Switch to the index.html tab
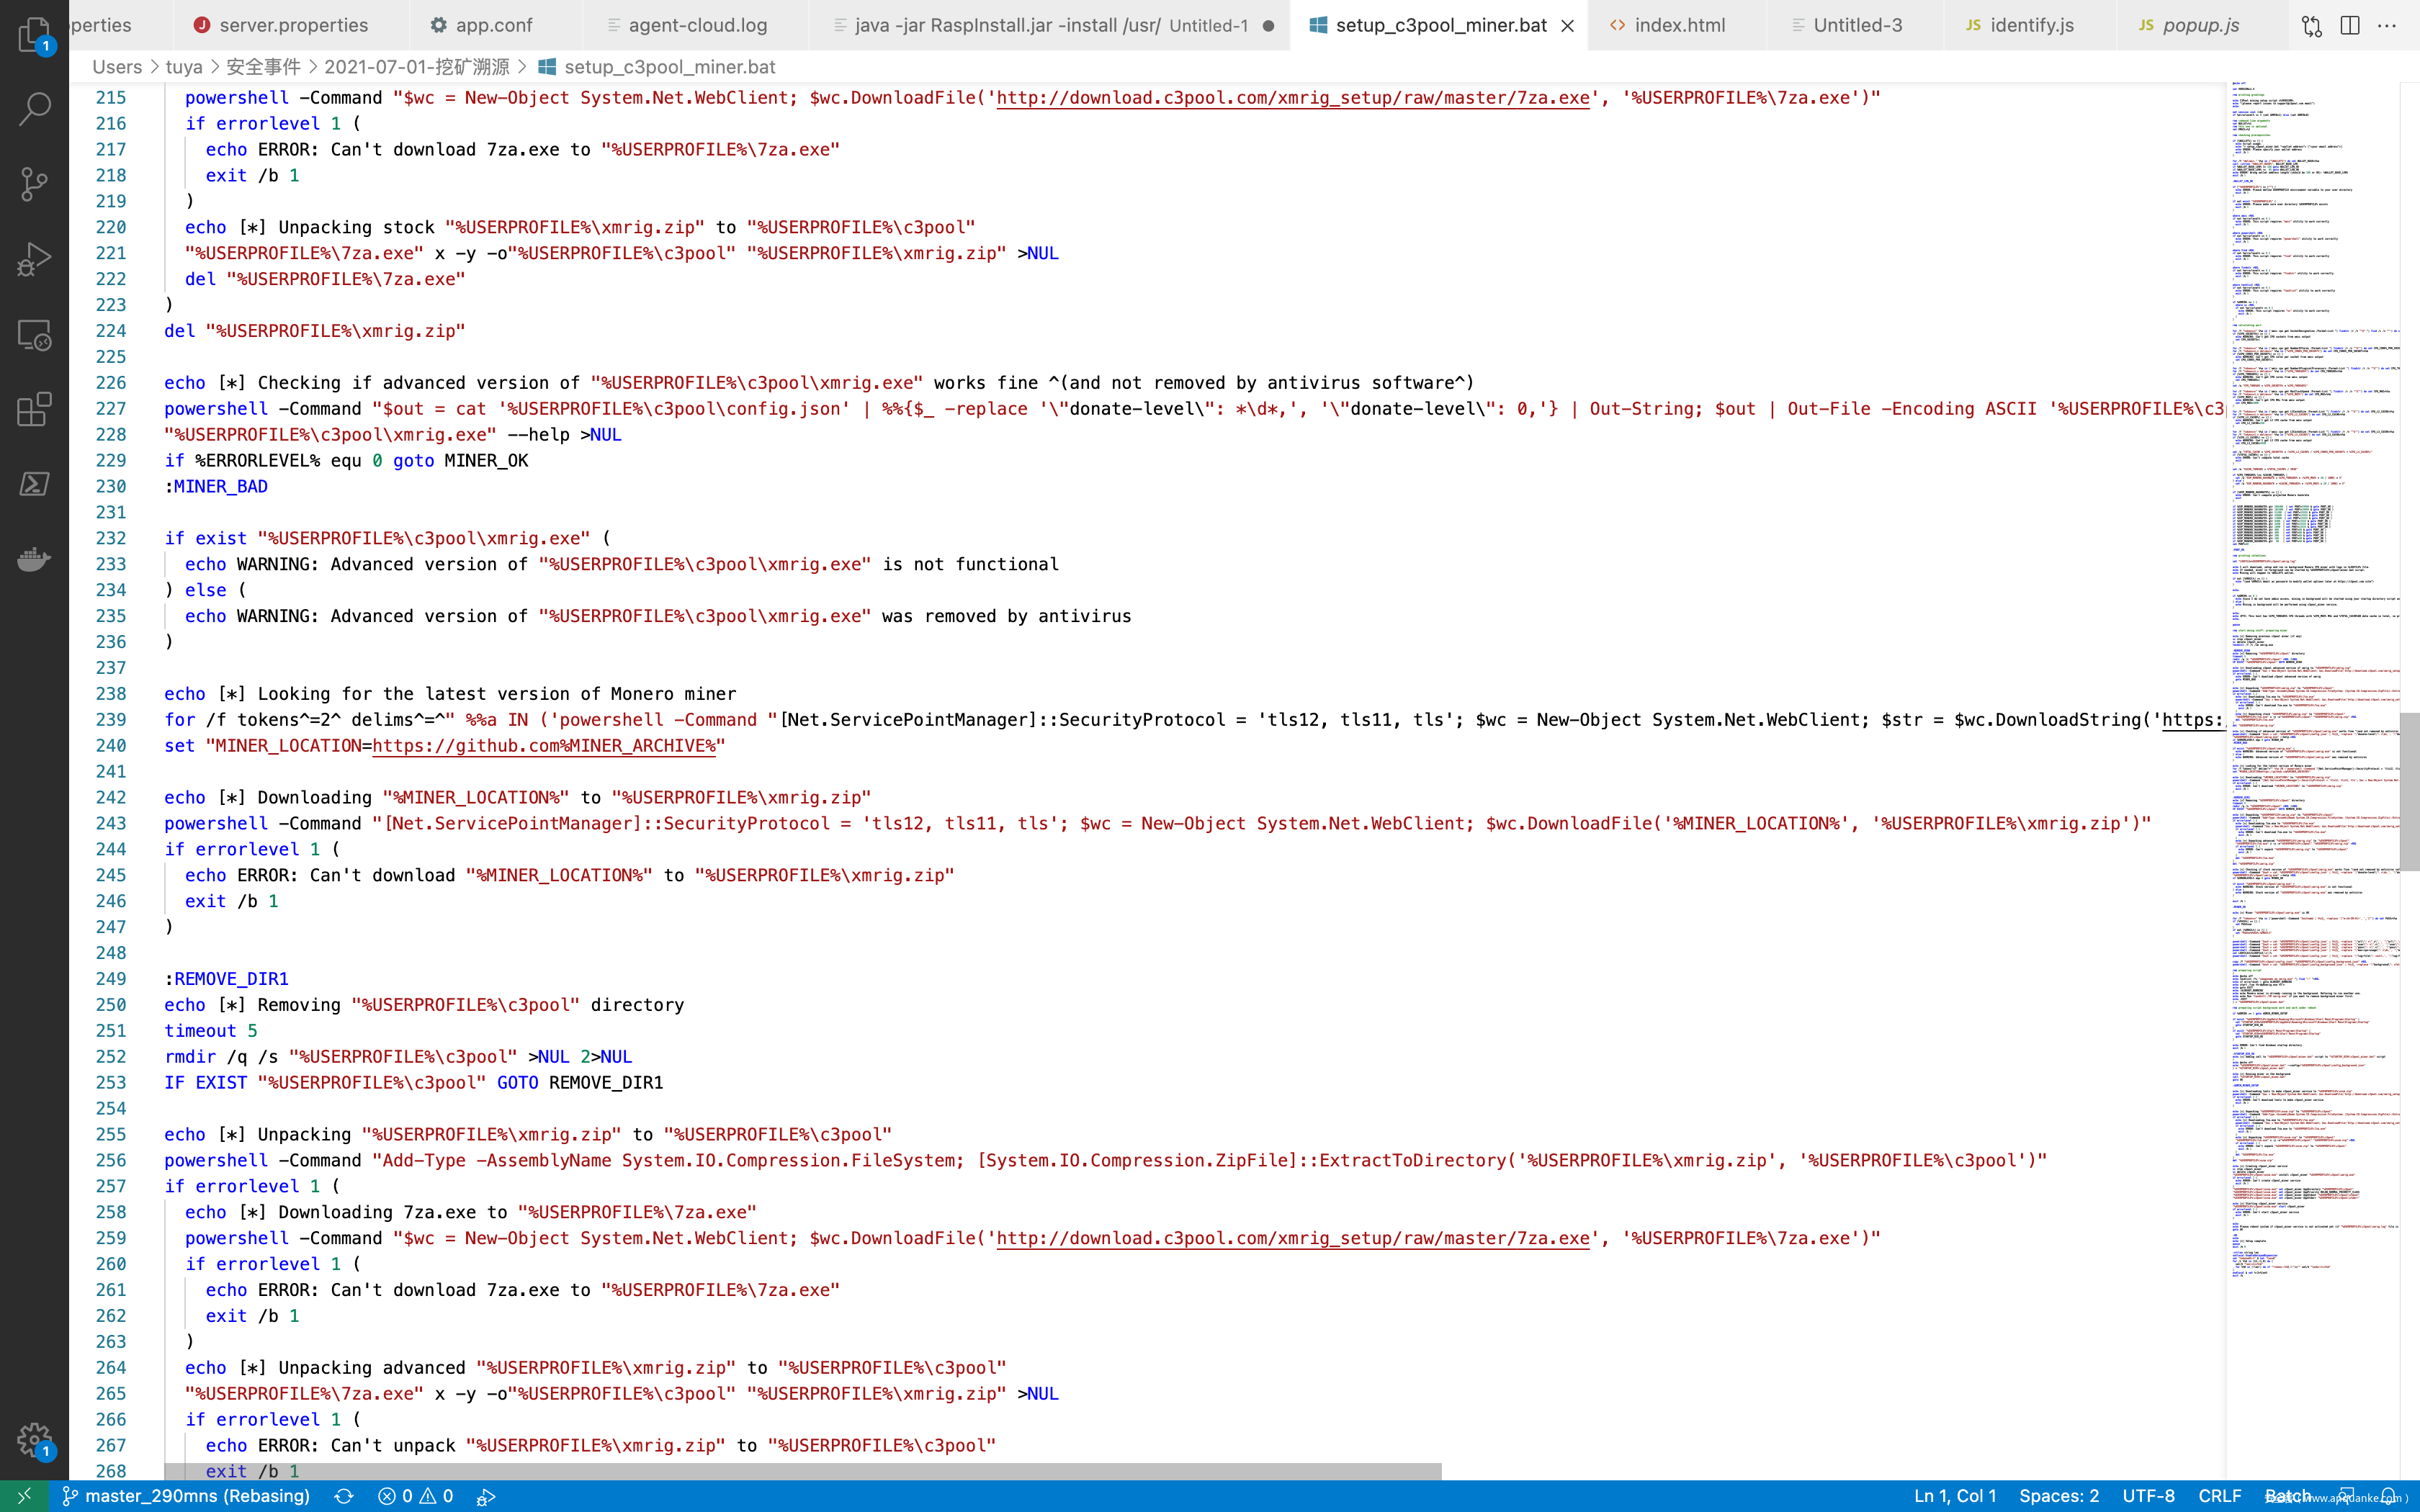Image resolution: width=2420 pixels, height=1512 pixels. tap(1679, 25)
